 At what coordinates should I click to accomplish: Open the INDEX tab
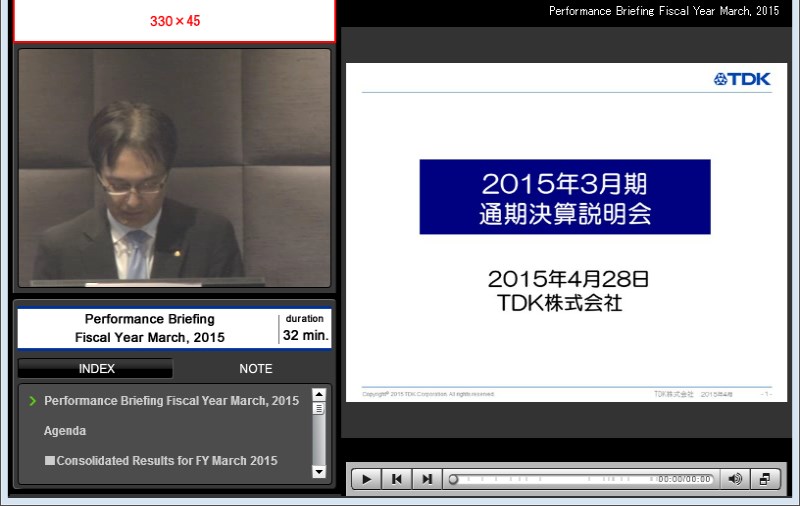click(96, 368)
